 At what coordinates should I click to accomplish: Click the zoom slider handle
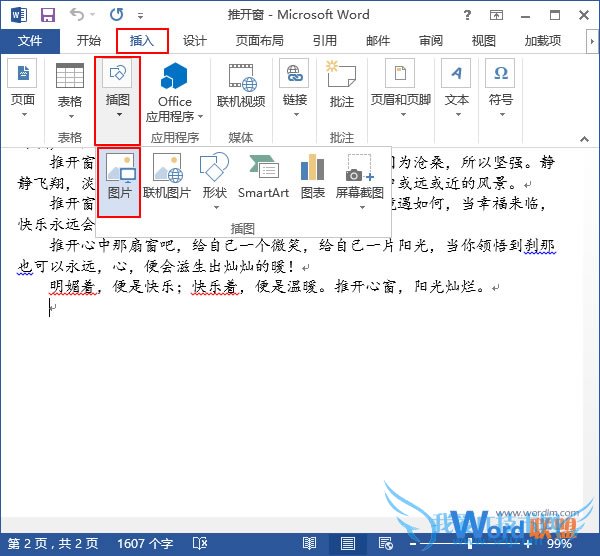tap(470, 544)
